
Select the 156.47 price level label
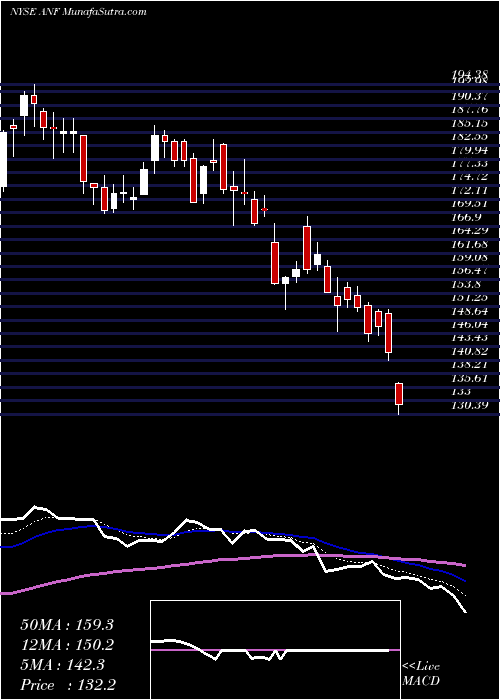pyautogui.click(x=469, y=271)
